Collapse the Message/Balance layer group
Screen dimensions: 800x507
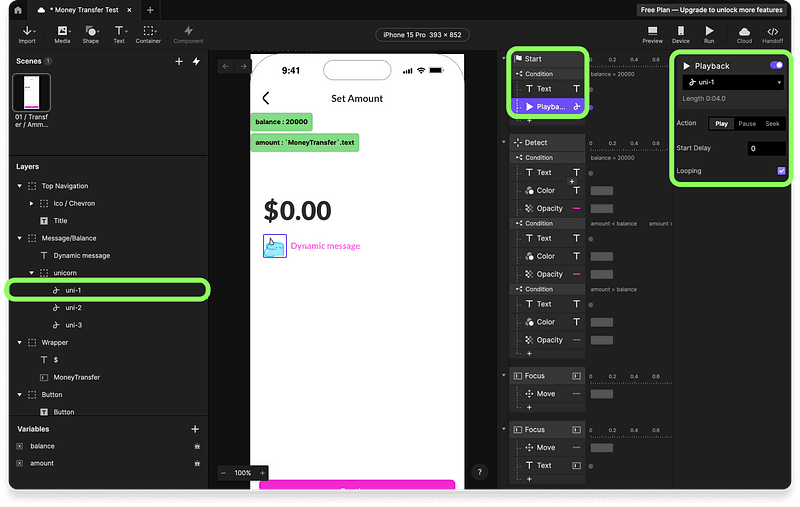20,238
